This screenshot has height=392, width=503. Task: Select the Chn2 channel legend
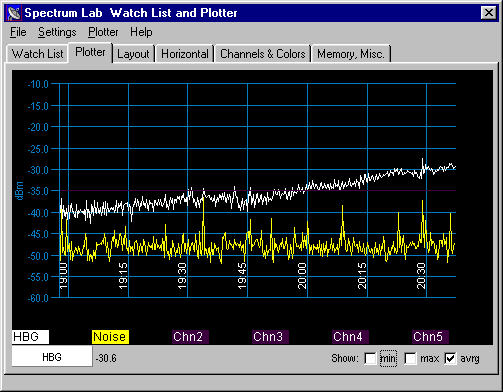click(190, 337)
